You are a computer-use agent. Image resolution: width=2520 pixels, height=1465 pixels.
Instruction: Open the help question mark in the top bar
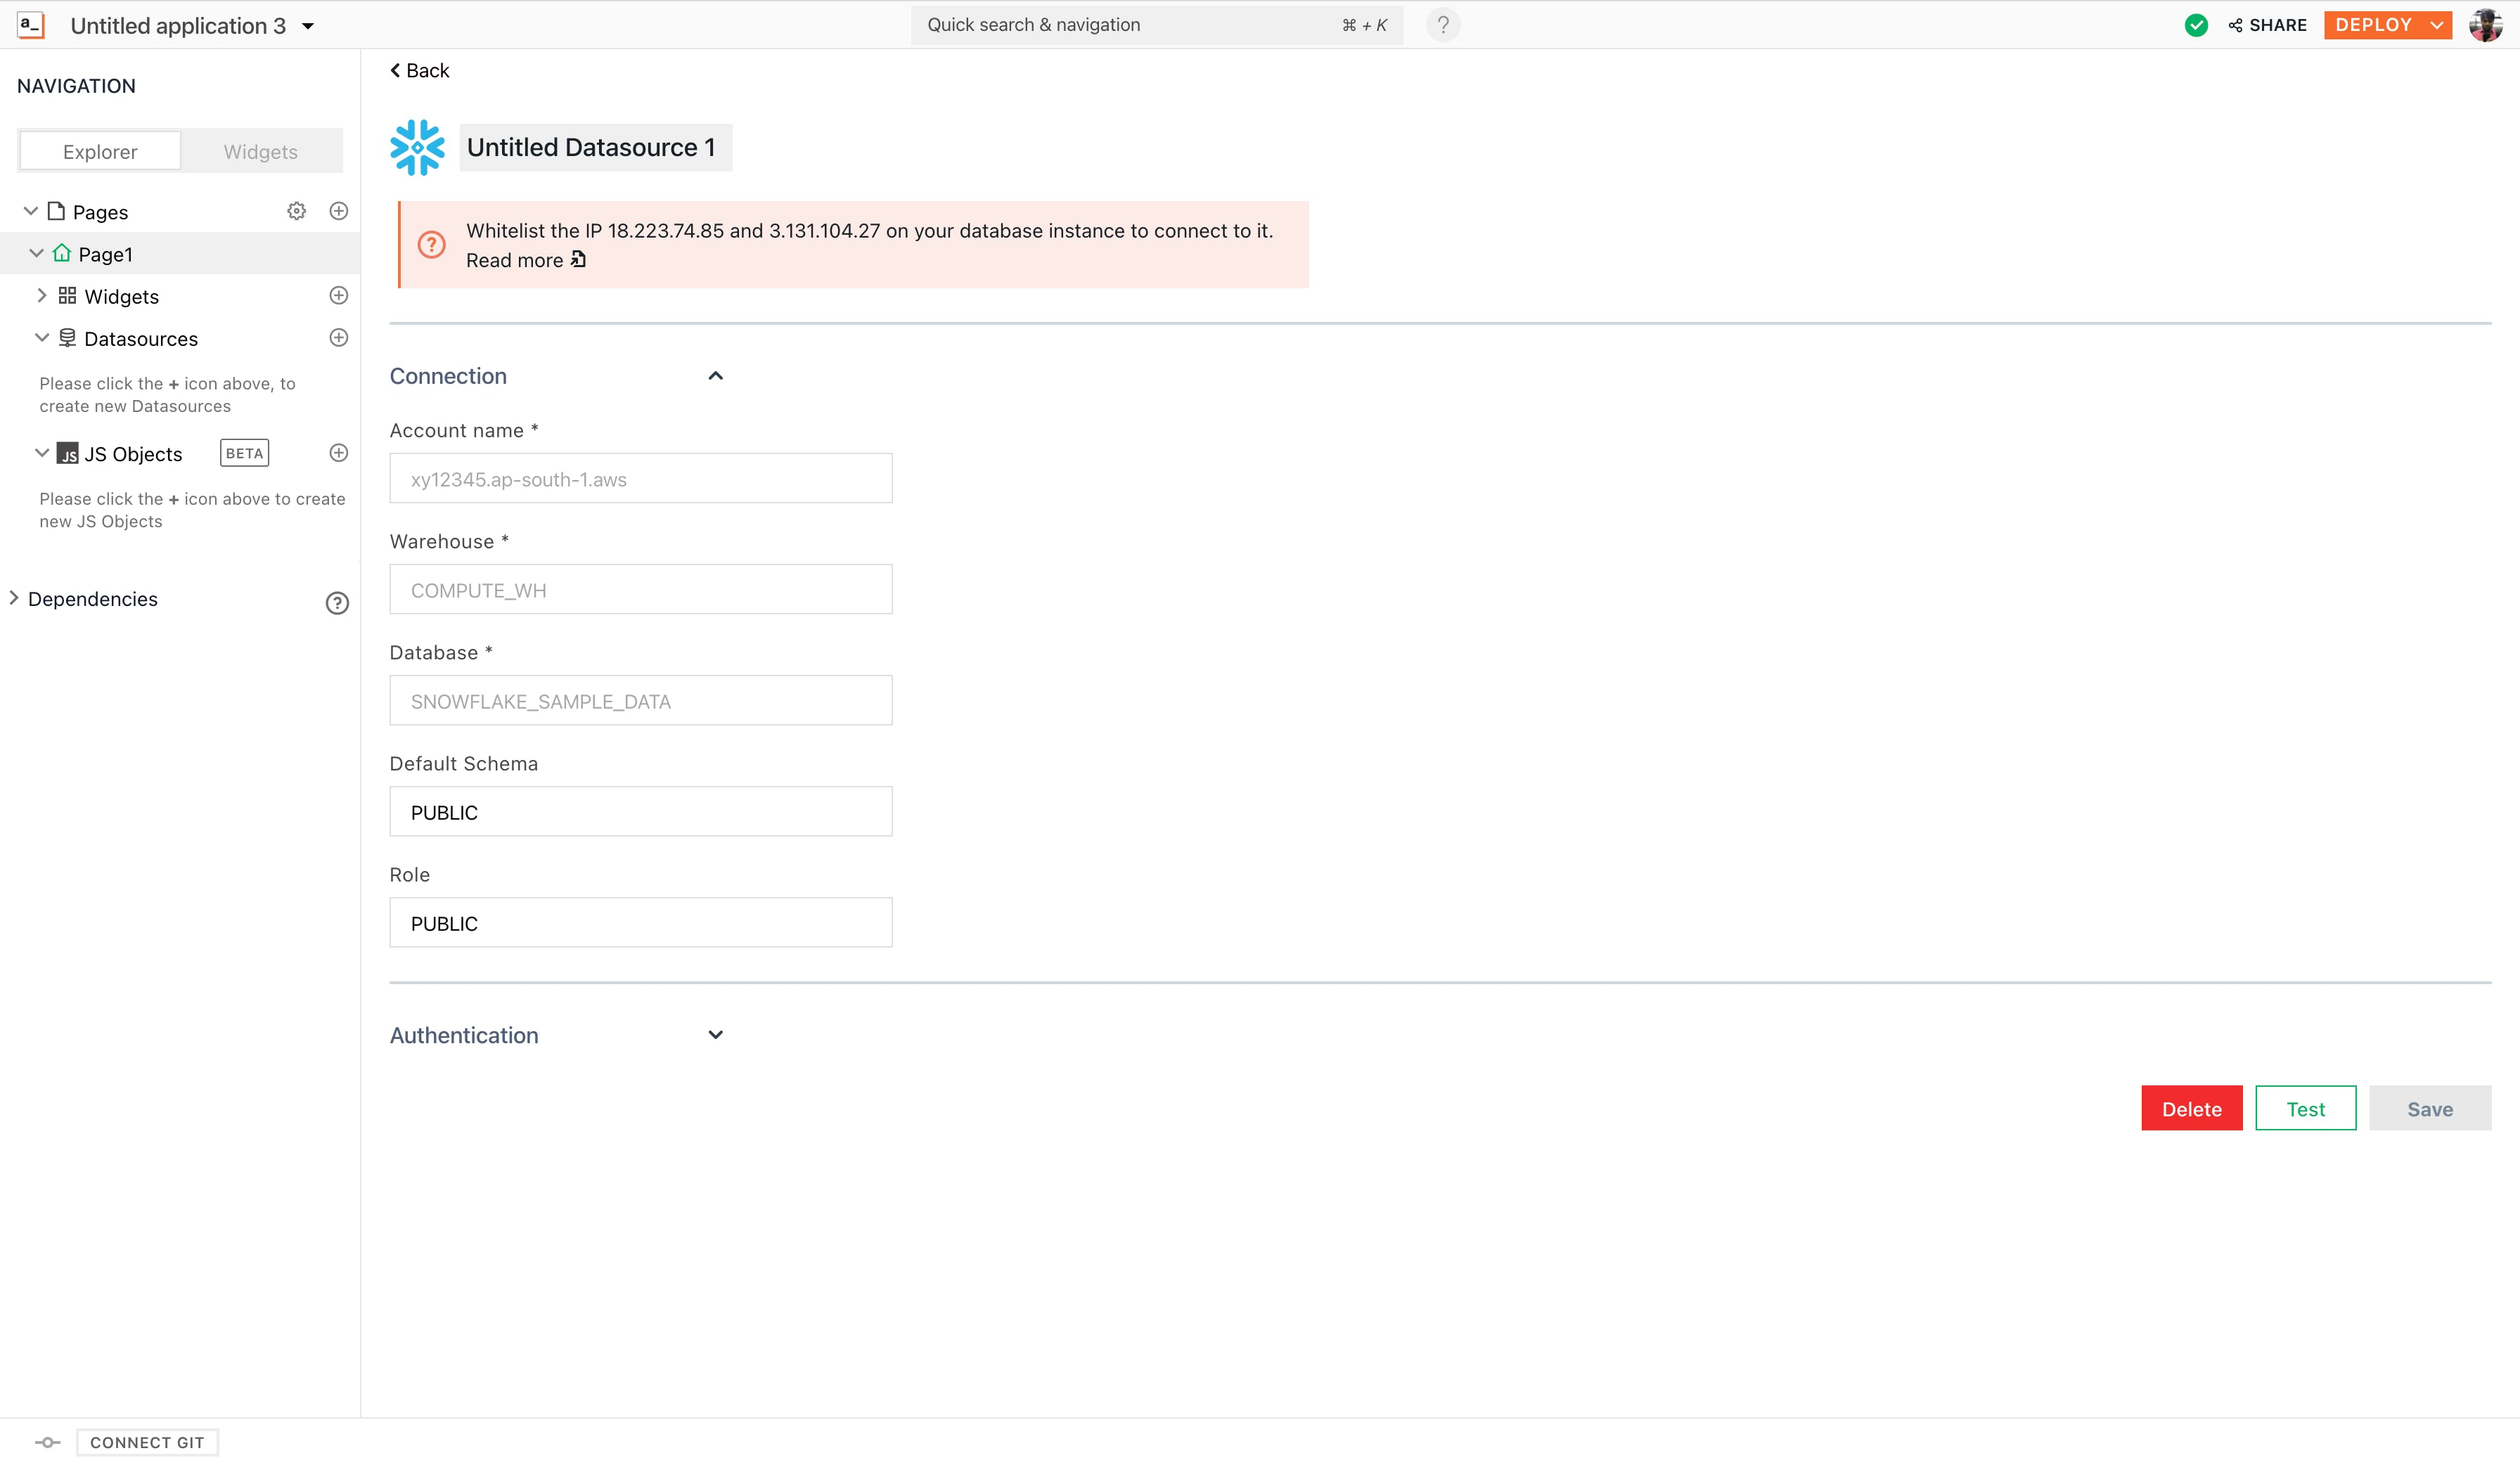tap(1443, 24)
